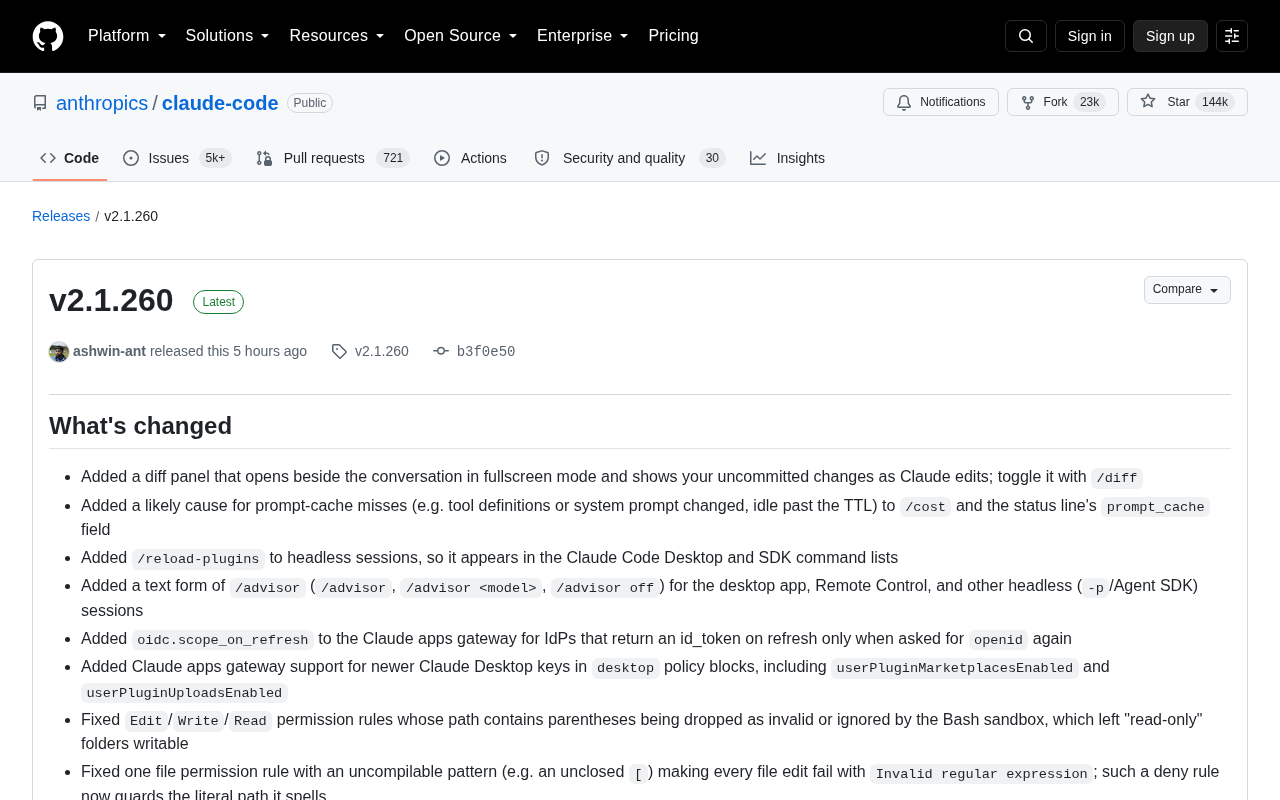Image resolution: width=1280 pixels, height=800 pixels.
Task: Click the 30 security counter
Action: pos(712,158)
